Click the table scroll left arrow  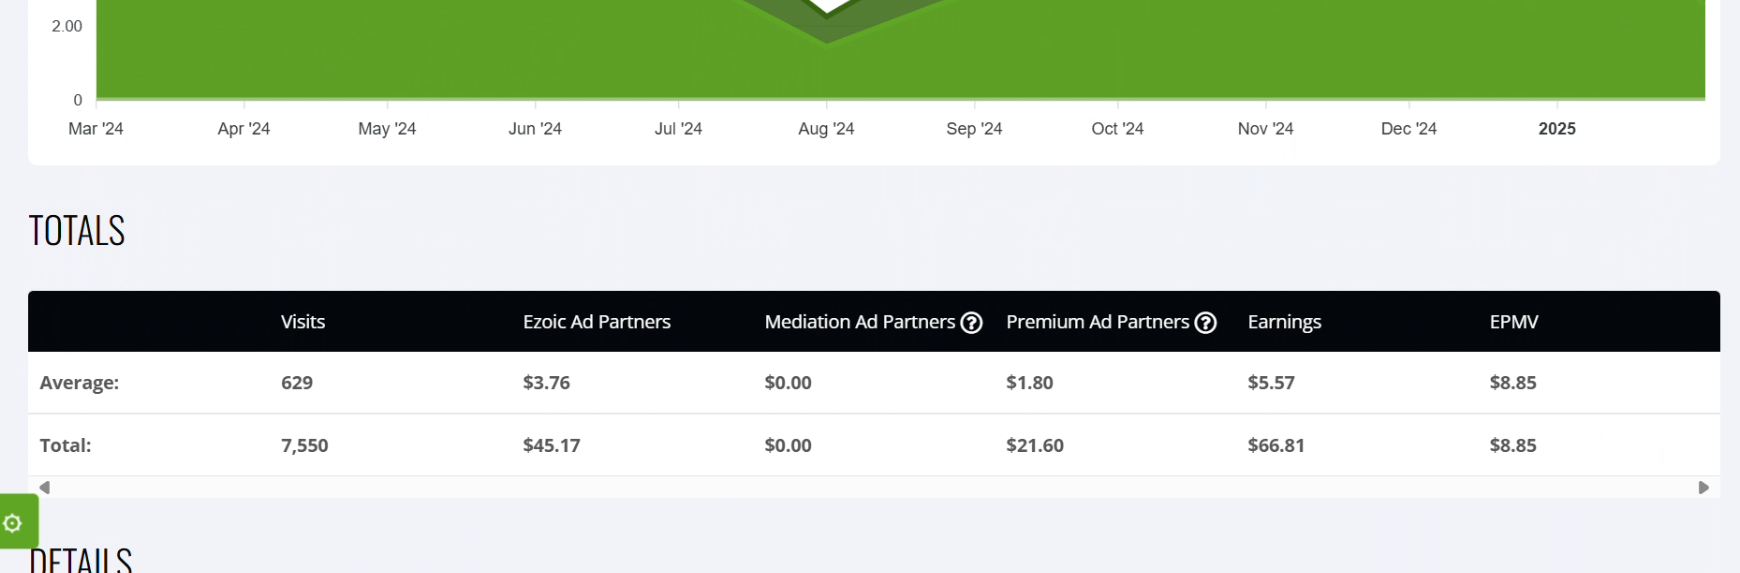44,487
